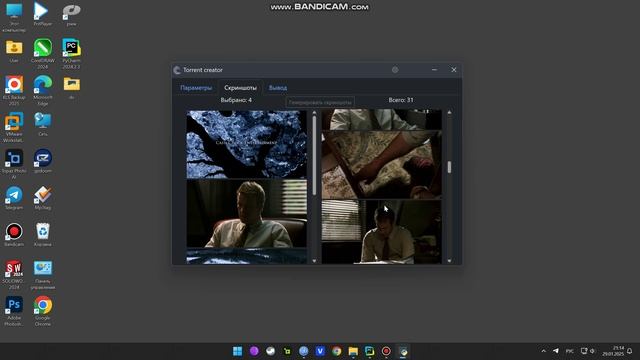Open Панель управления desktop icon
The image size is (640, 360).
[42, 274]
